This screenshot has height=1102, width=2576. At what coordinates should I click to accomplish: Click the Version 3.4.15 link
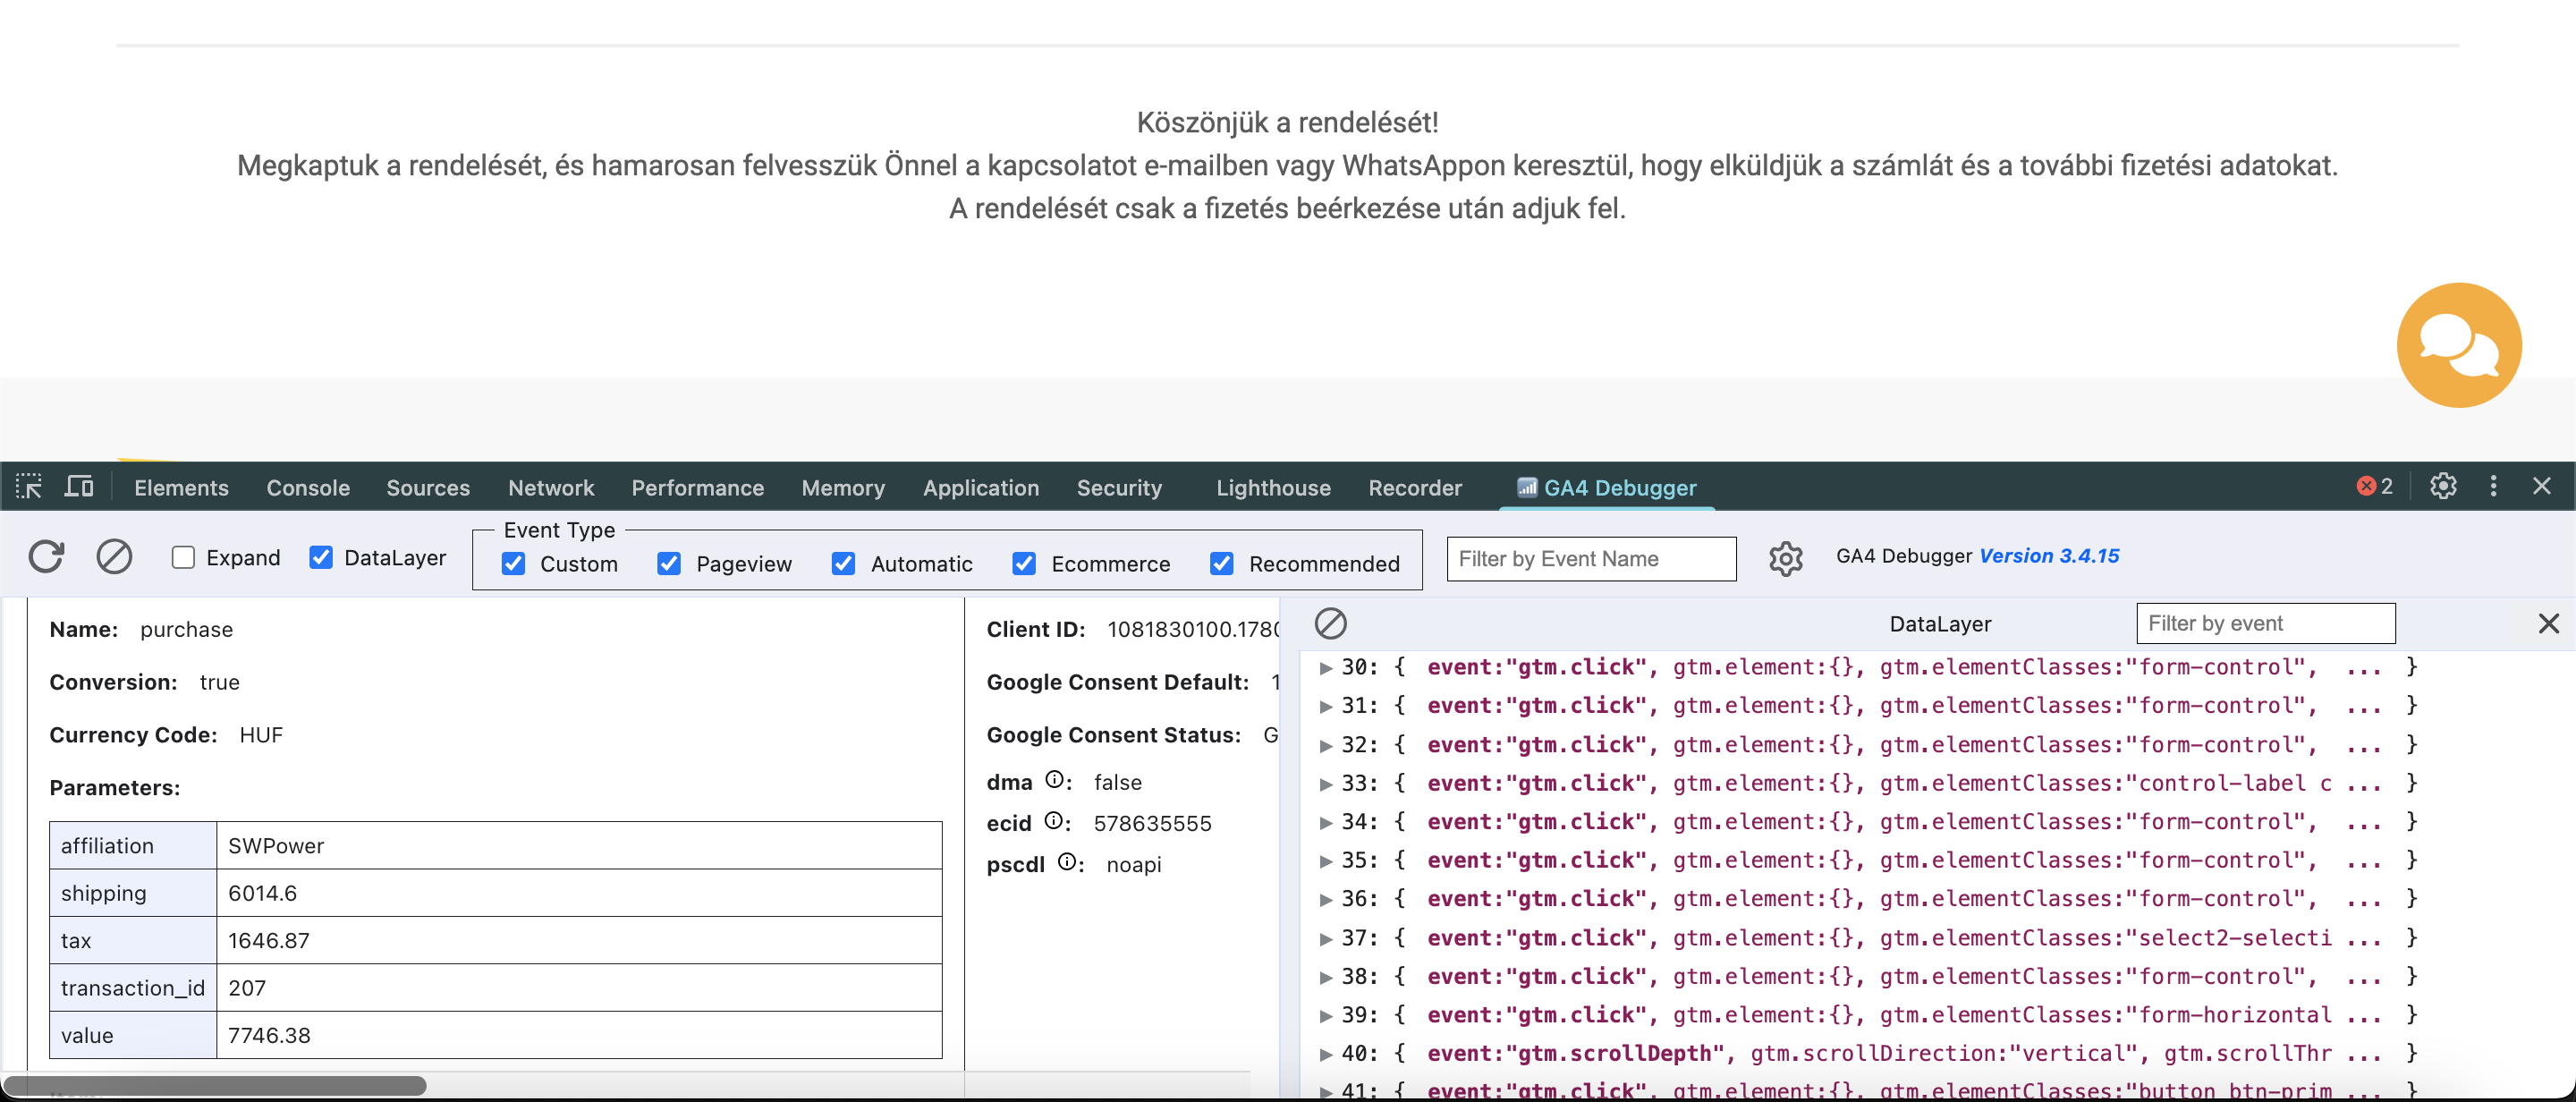click(x=2049, y=556)
